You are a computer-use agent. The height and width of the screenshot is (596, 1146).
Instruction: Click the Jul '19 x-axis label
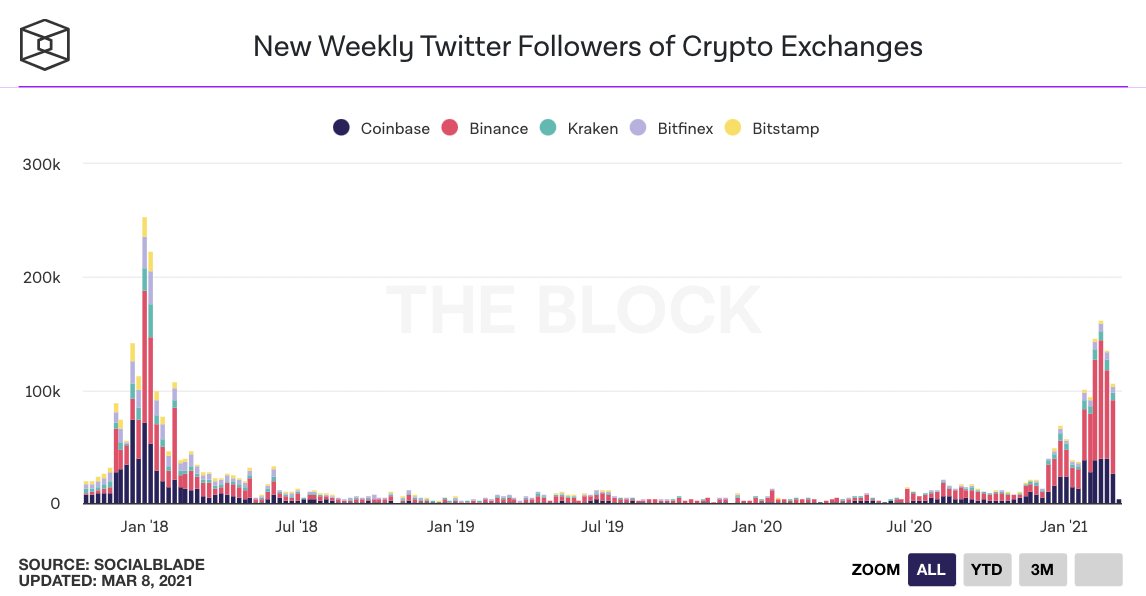tap(602, 525)
